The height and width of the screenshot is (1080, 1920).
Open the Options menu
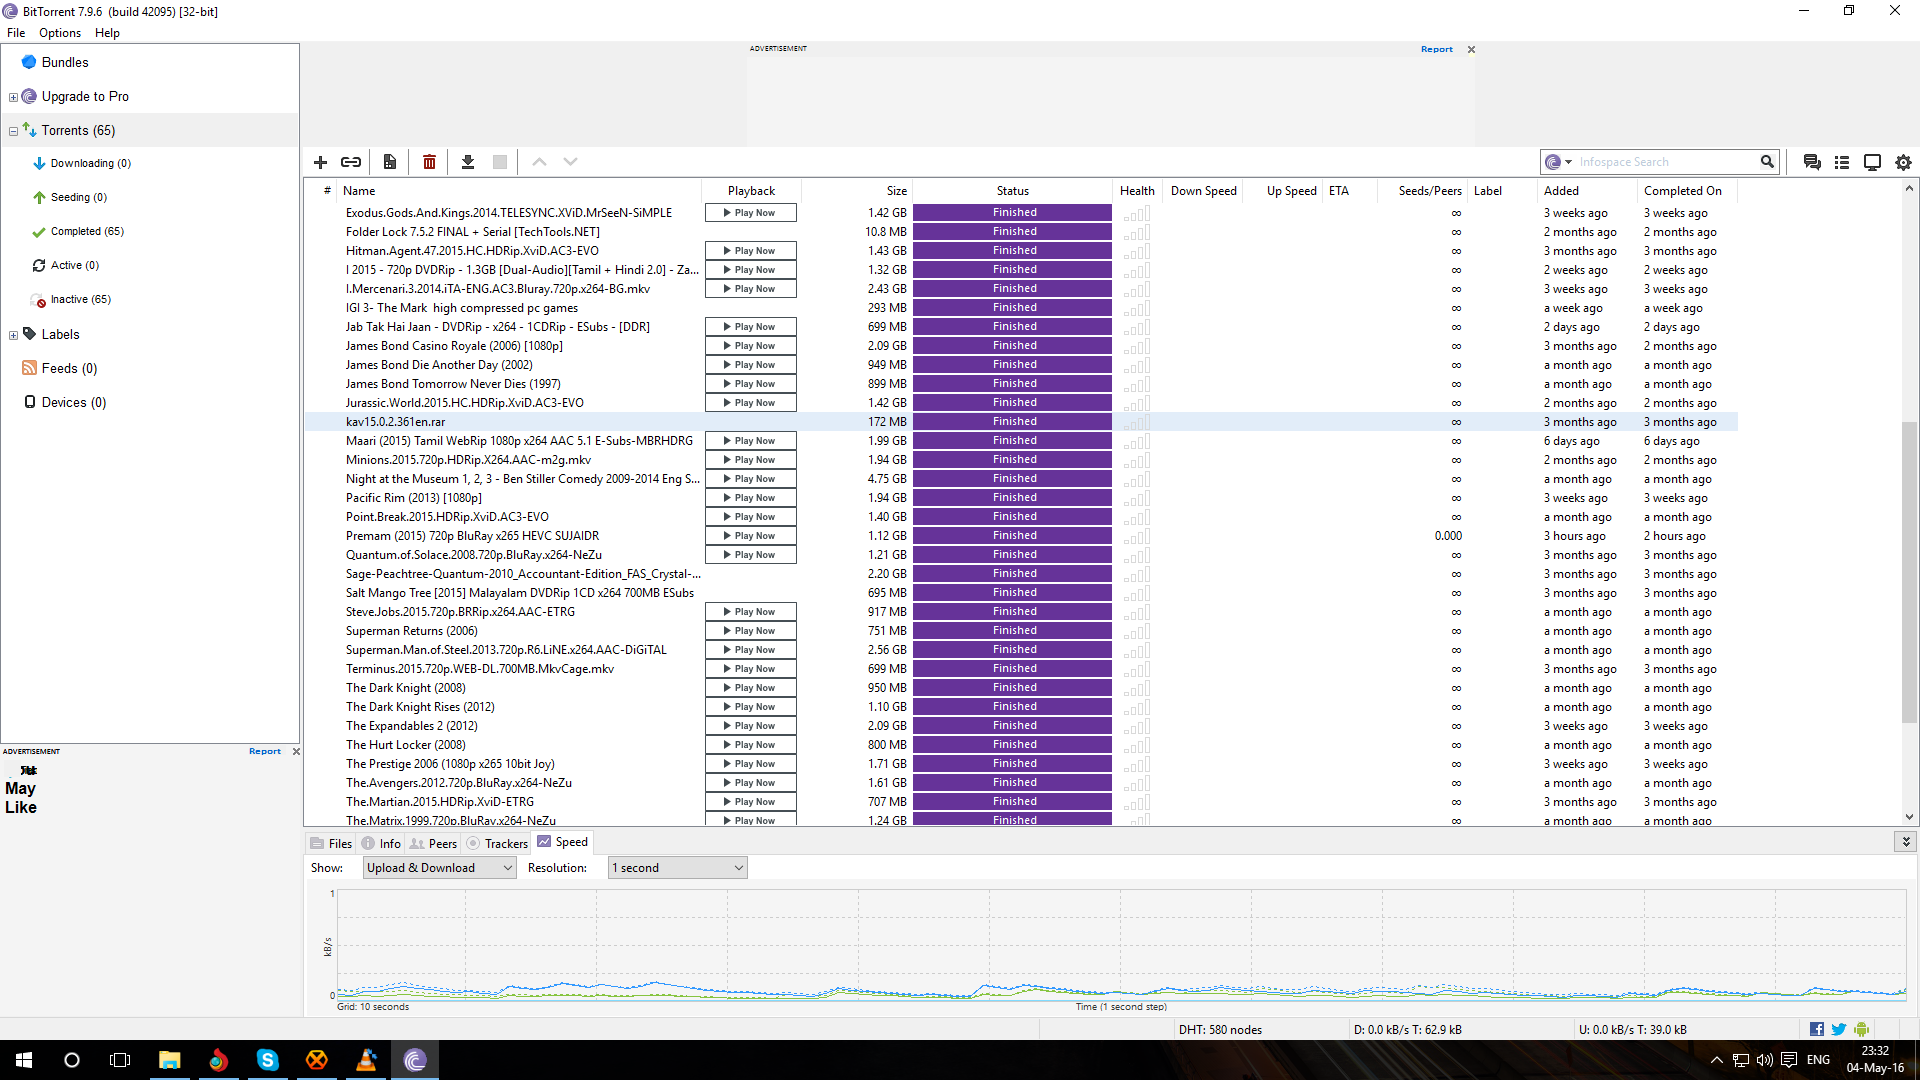(60, 33)
